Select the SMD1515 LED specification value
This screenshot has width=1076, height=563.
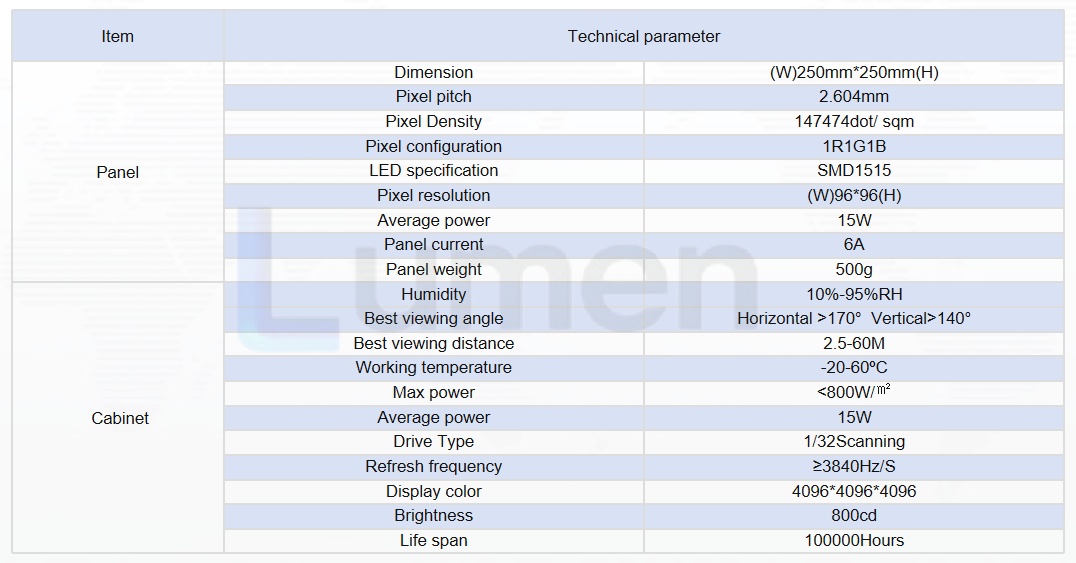(854, 170)
